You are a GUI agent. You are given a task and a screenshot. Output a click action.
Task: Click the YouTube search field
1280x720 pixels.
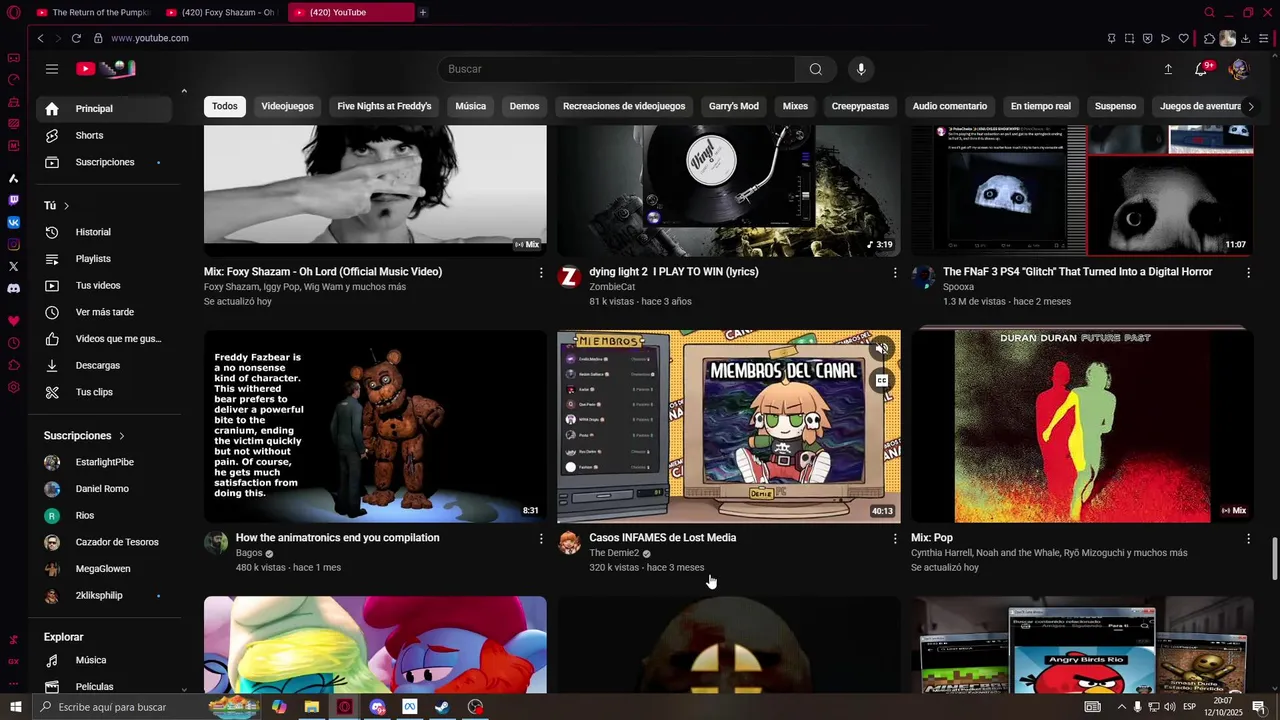pos(616,69)
